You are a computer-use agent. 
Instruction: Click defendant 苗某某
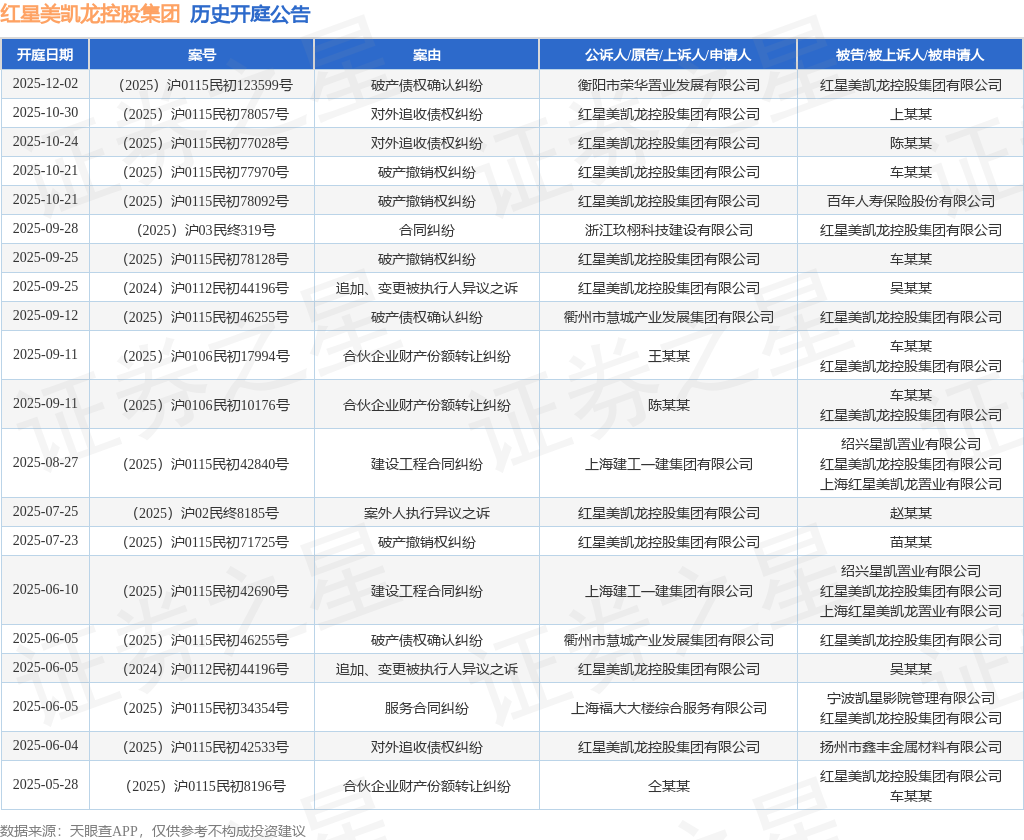(910, 542)
